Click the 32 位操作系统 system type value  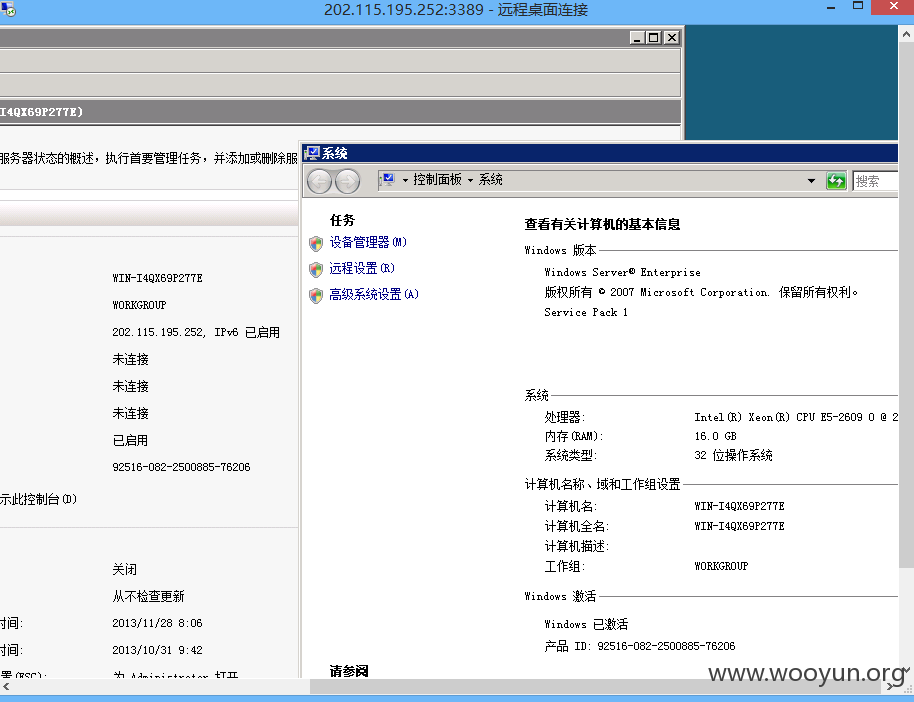click(x=733, y=455)
